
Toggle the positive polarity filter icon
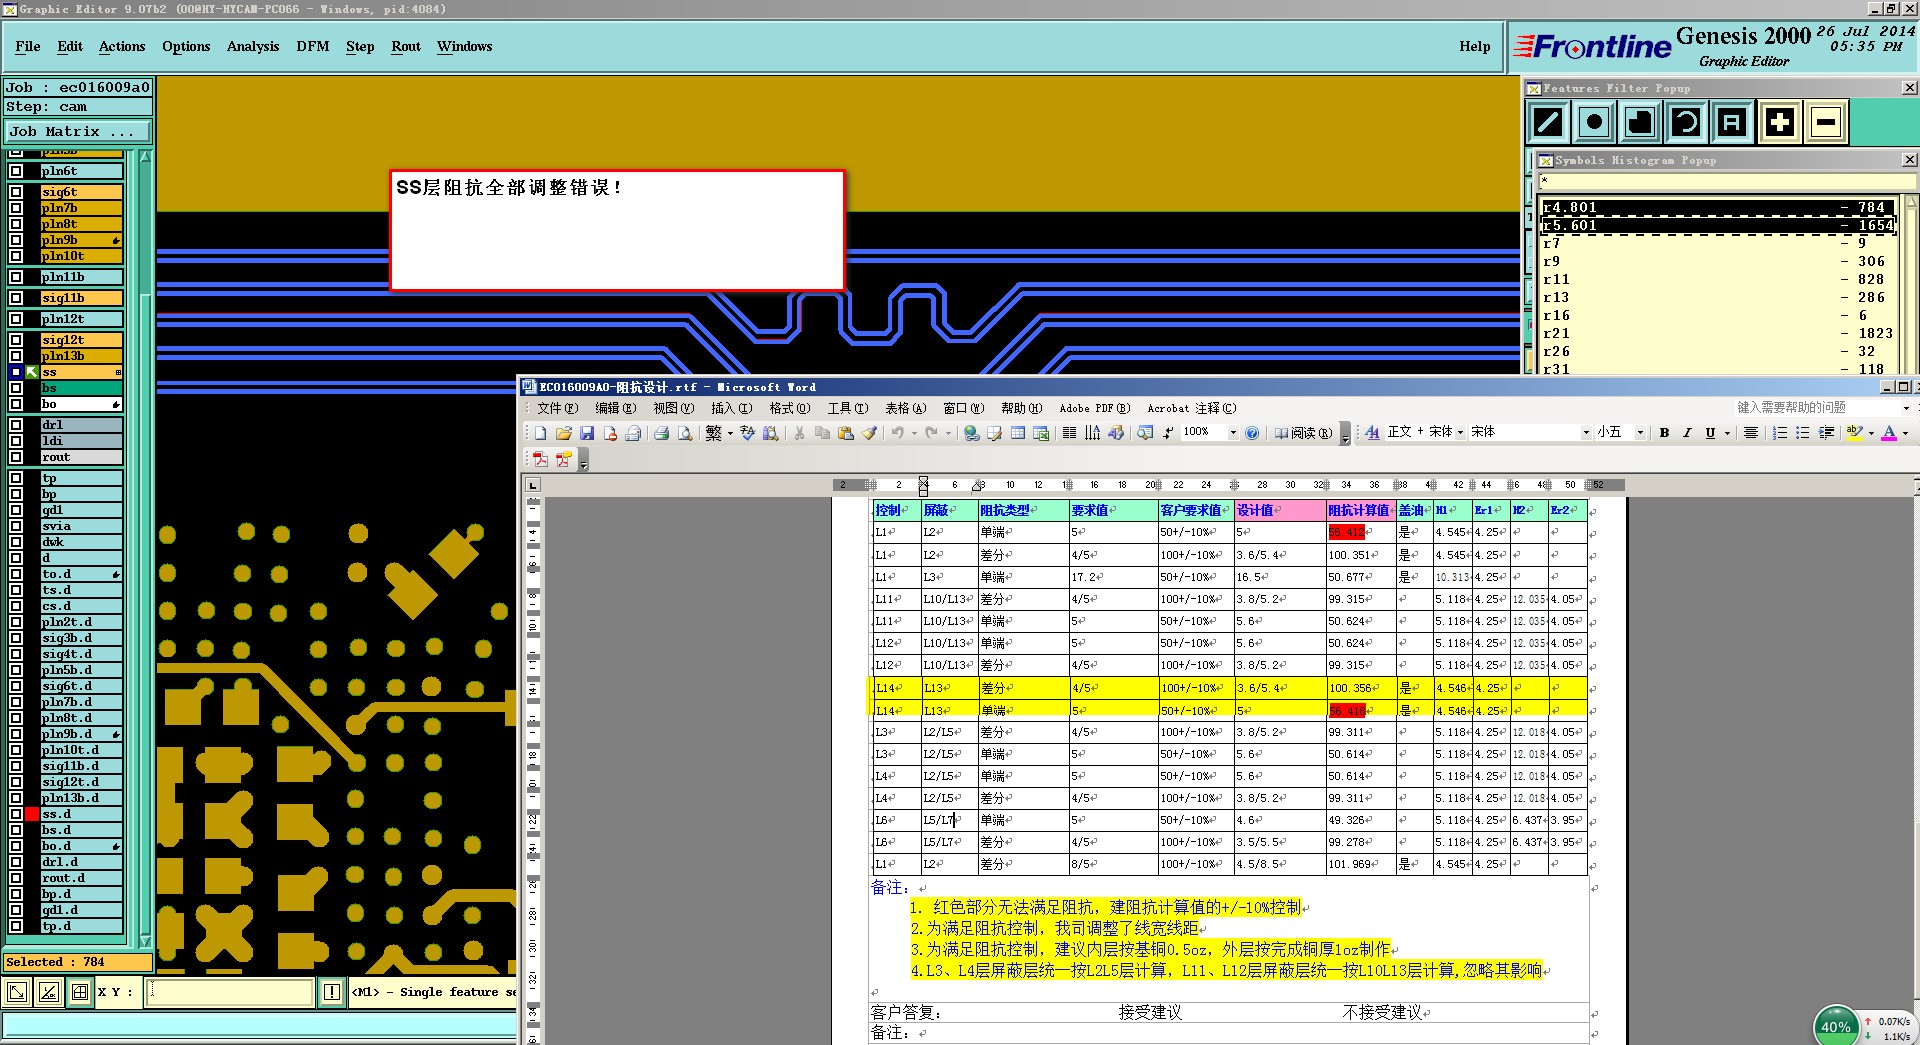1780,122
